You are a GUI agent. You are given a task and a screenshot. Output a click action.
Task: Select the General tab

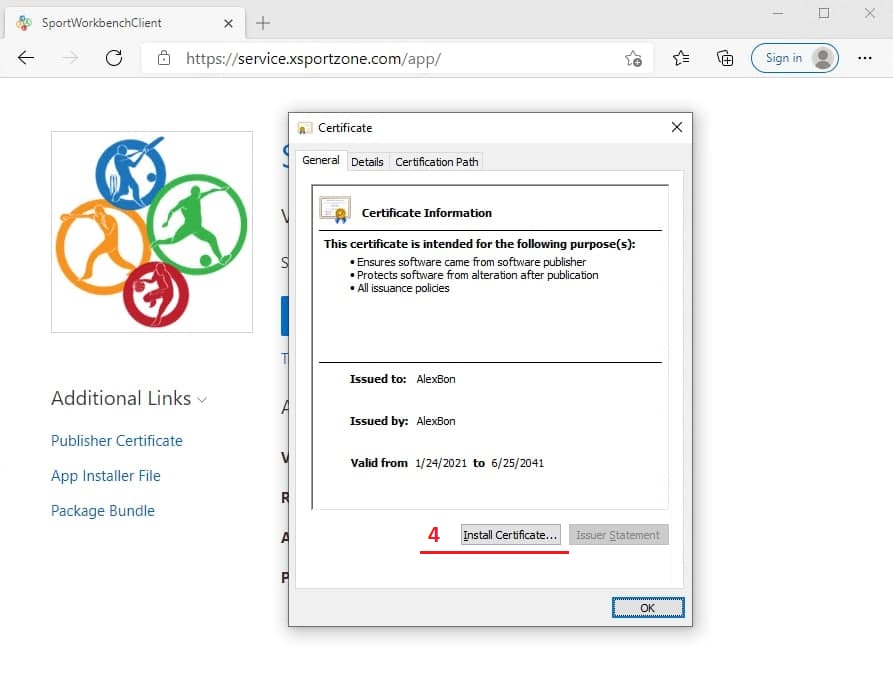tap(321, 160)
